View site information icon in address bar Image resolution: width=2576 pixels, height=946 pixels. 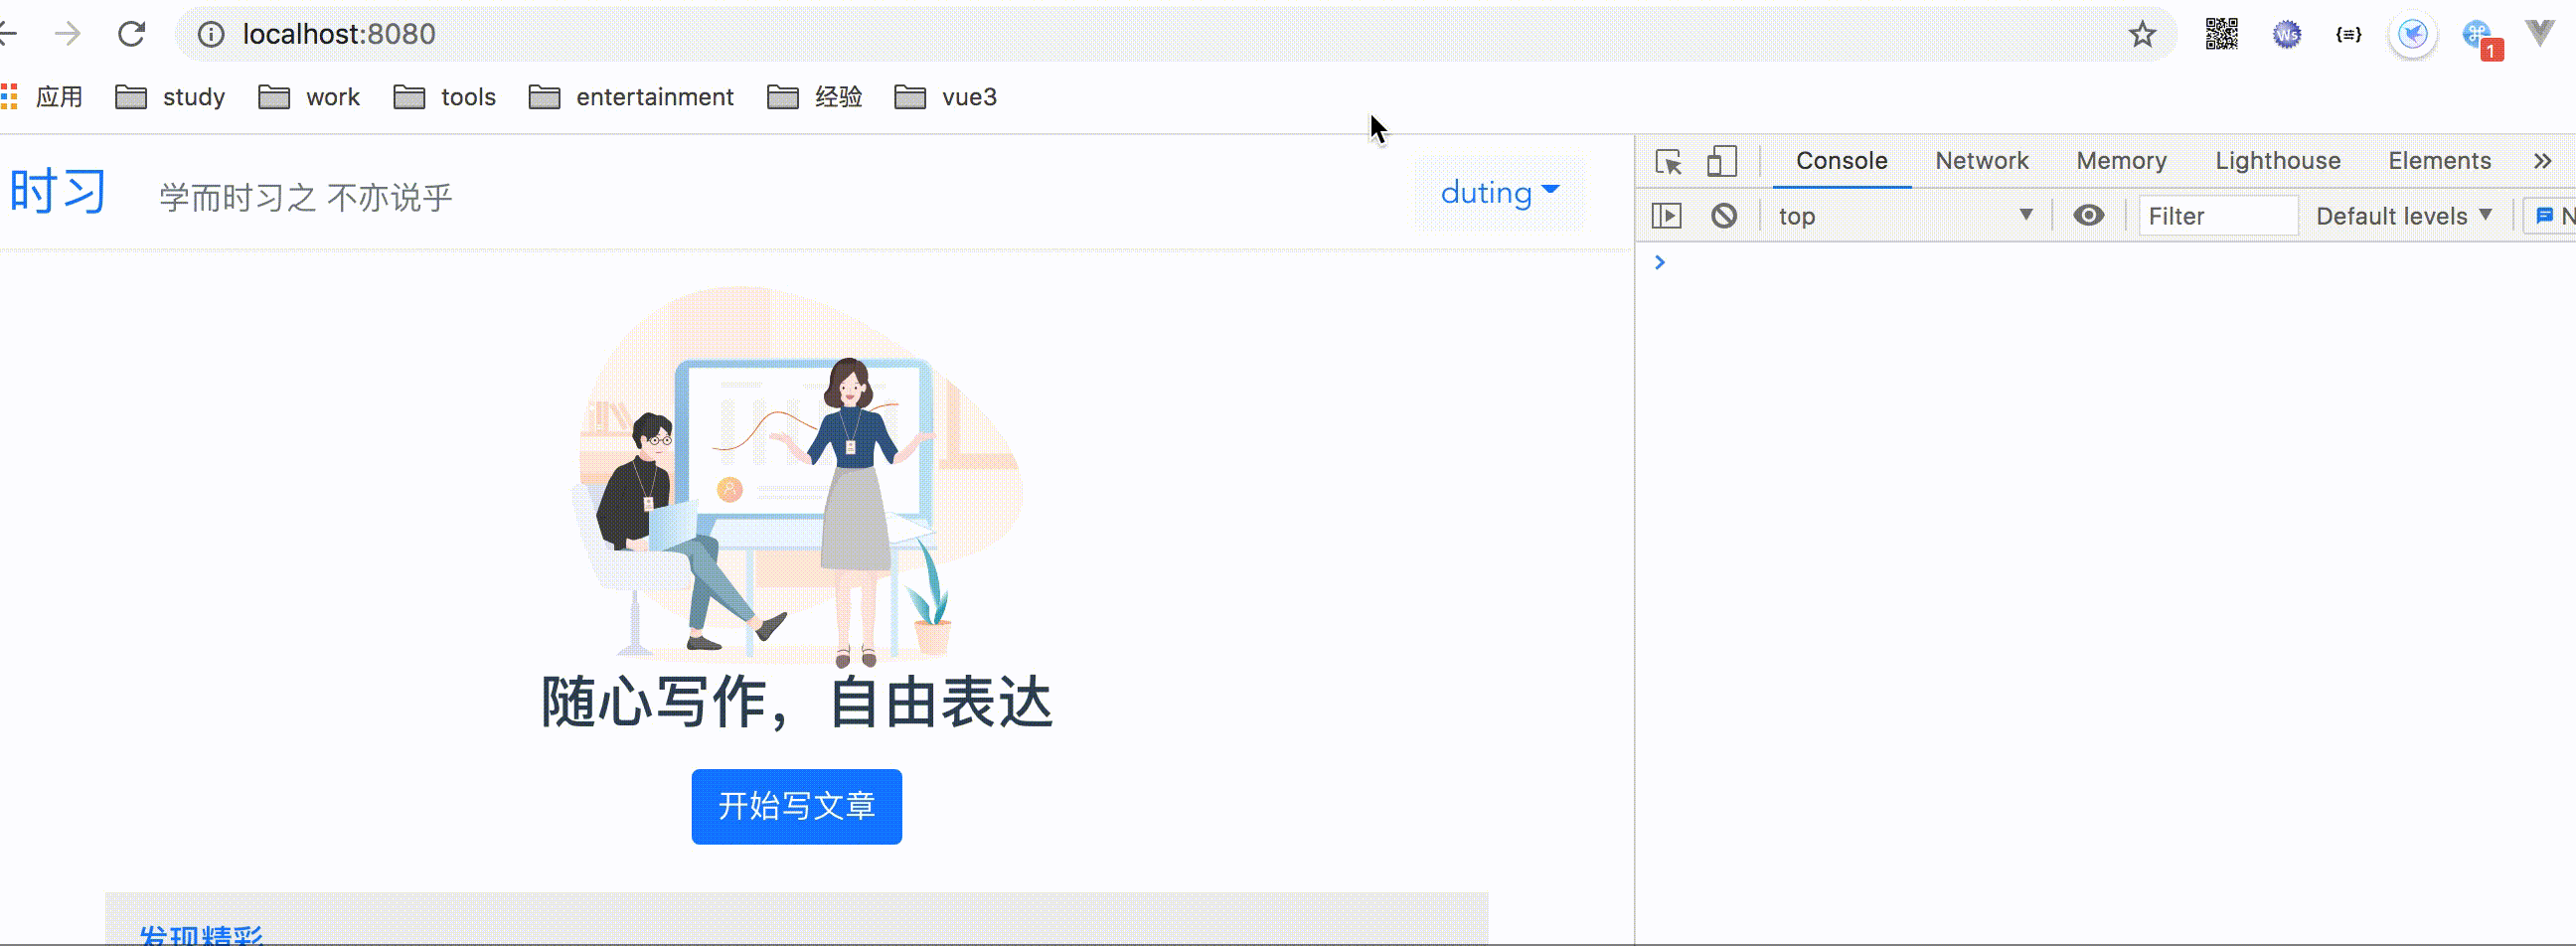210,34
